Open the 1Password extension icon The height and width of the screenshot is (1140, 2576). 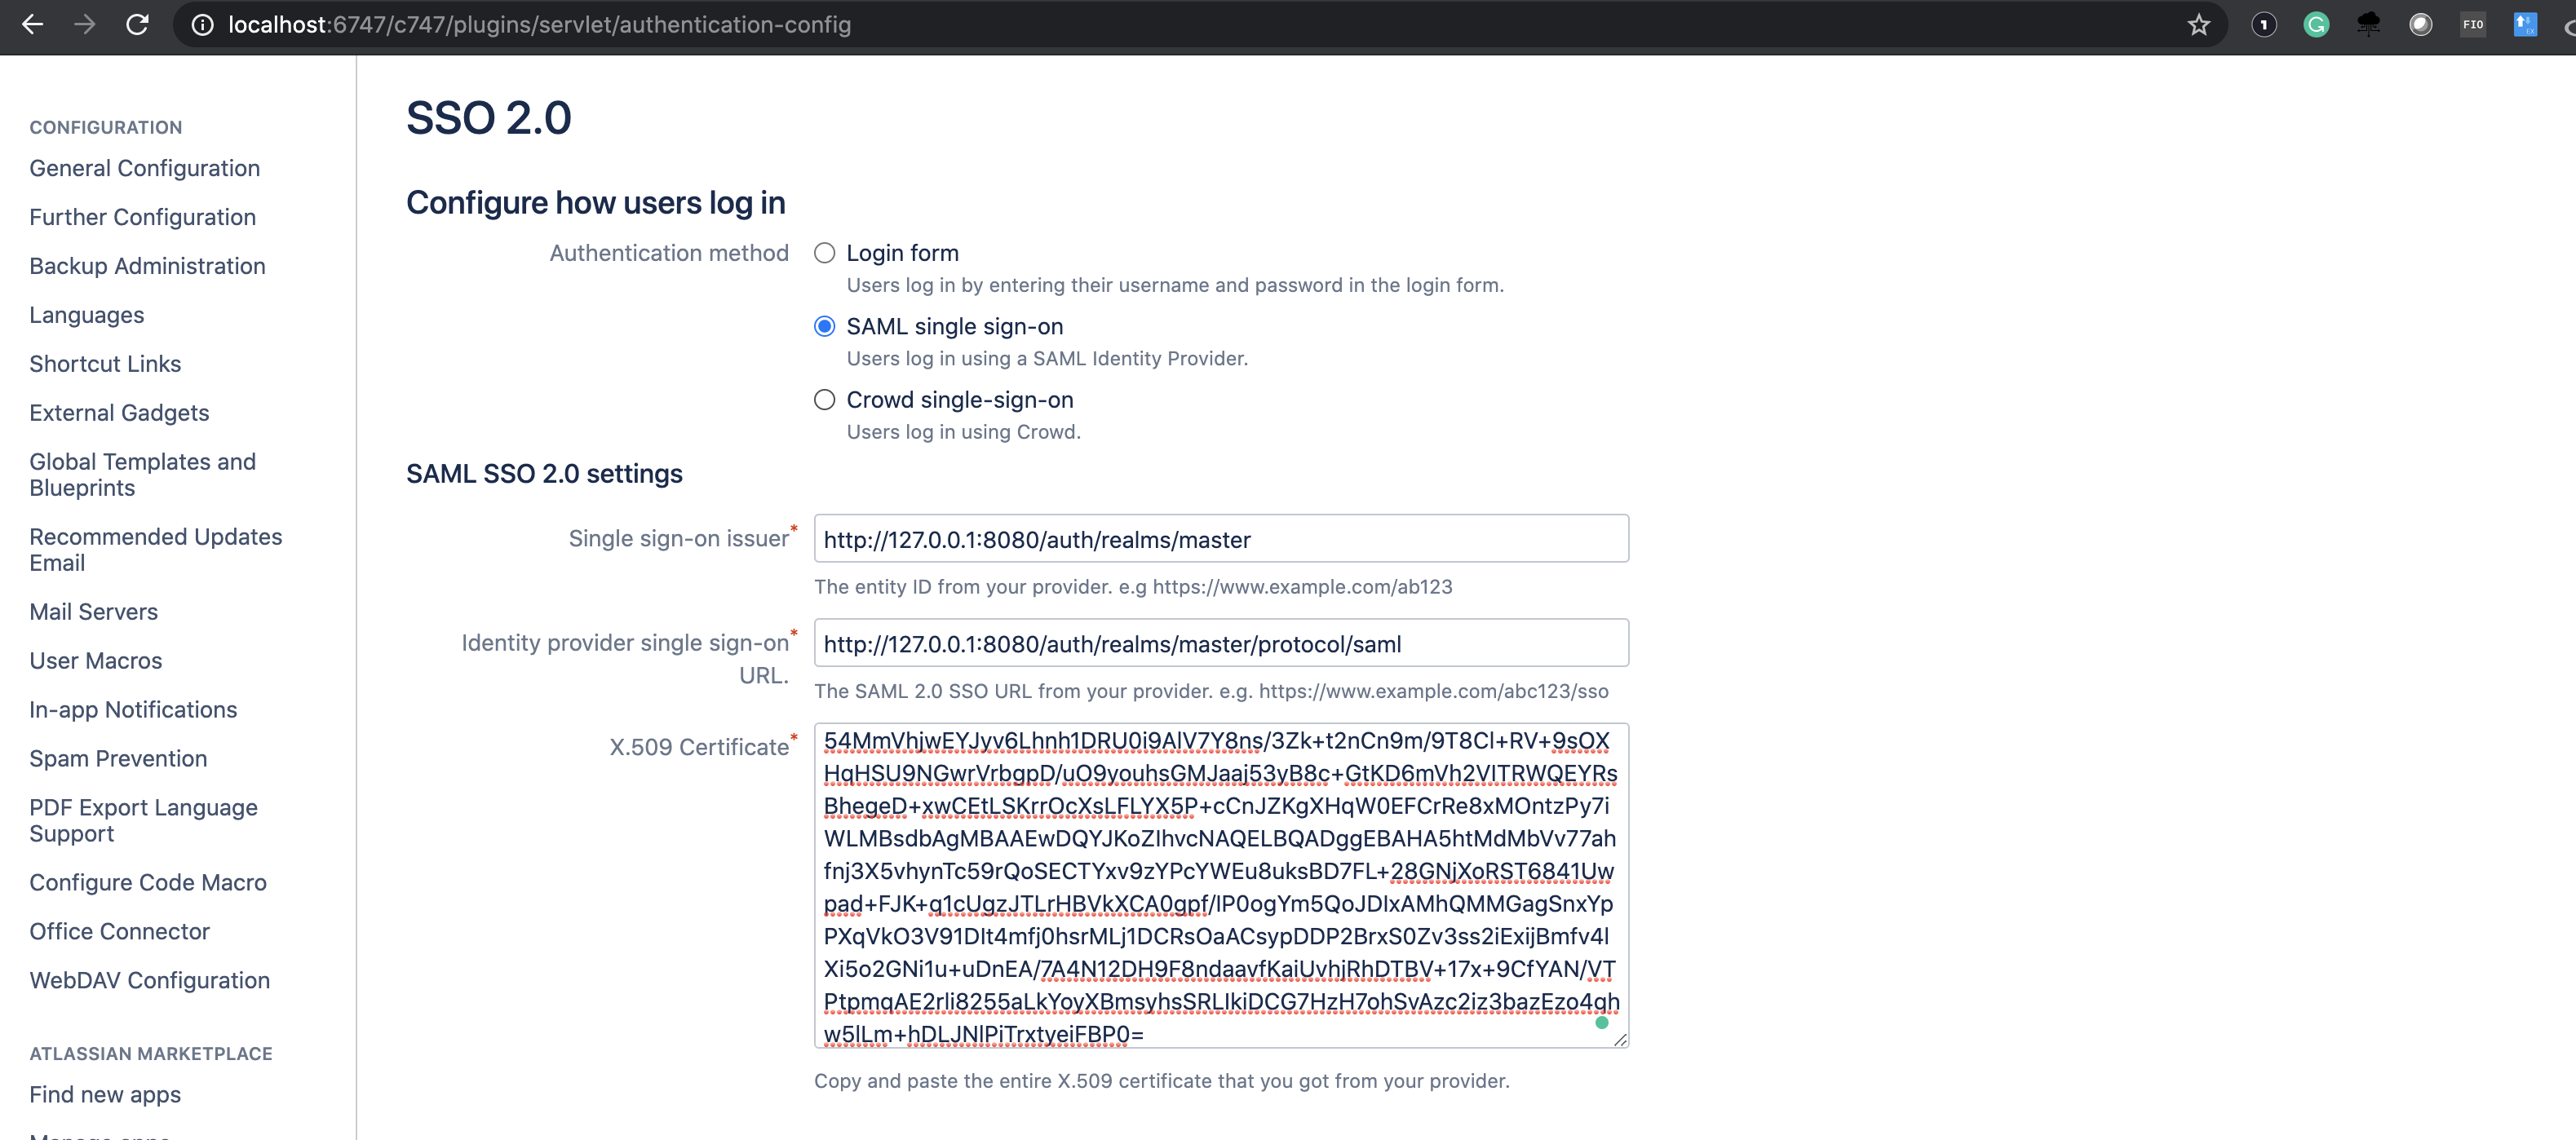(2263, 24)
